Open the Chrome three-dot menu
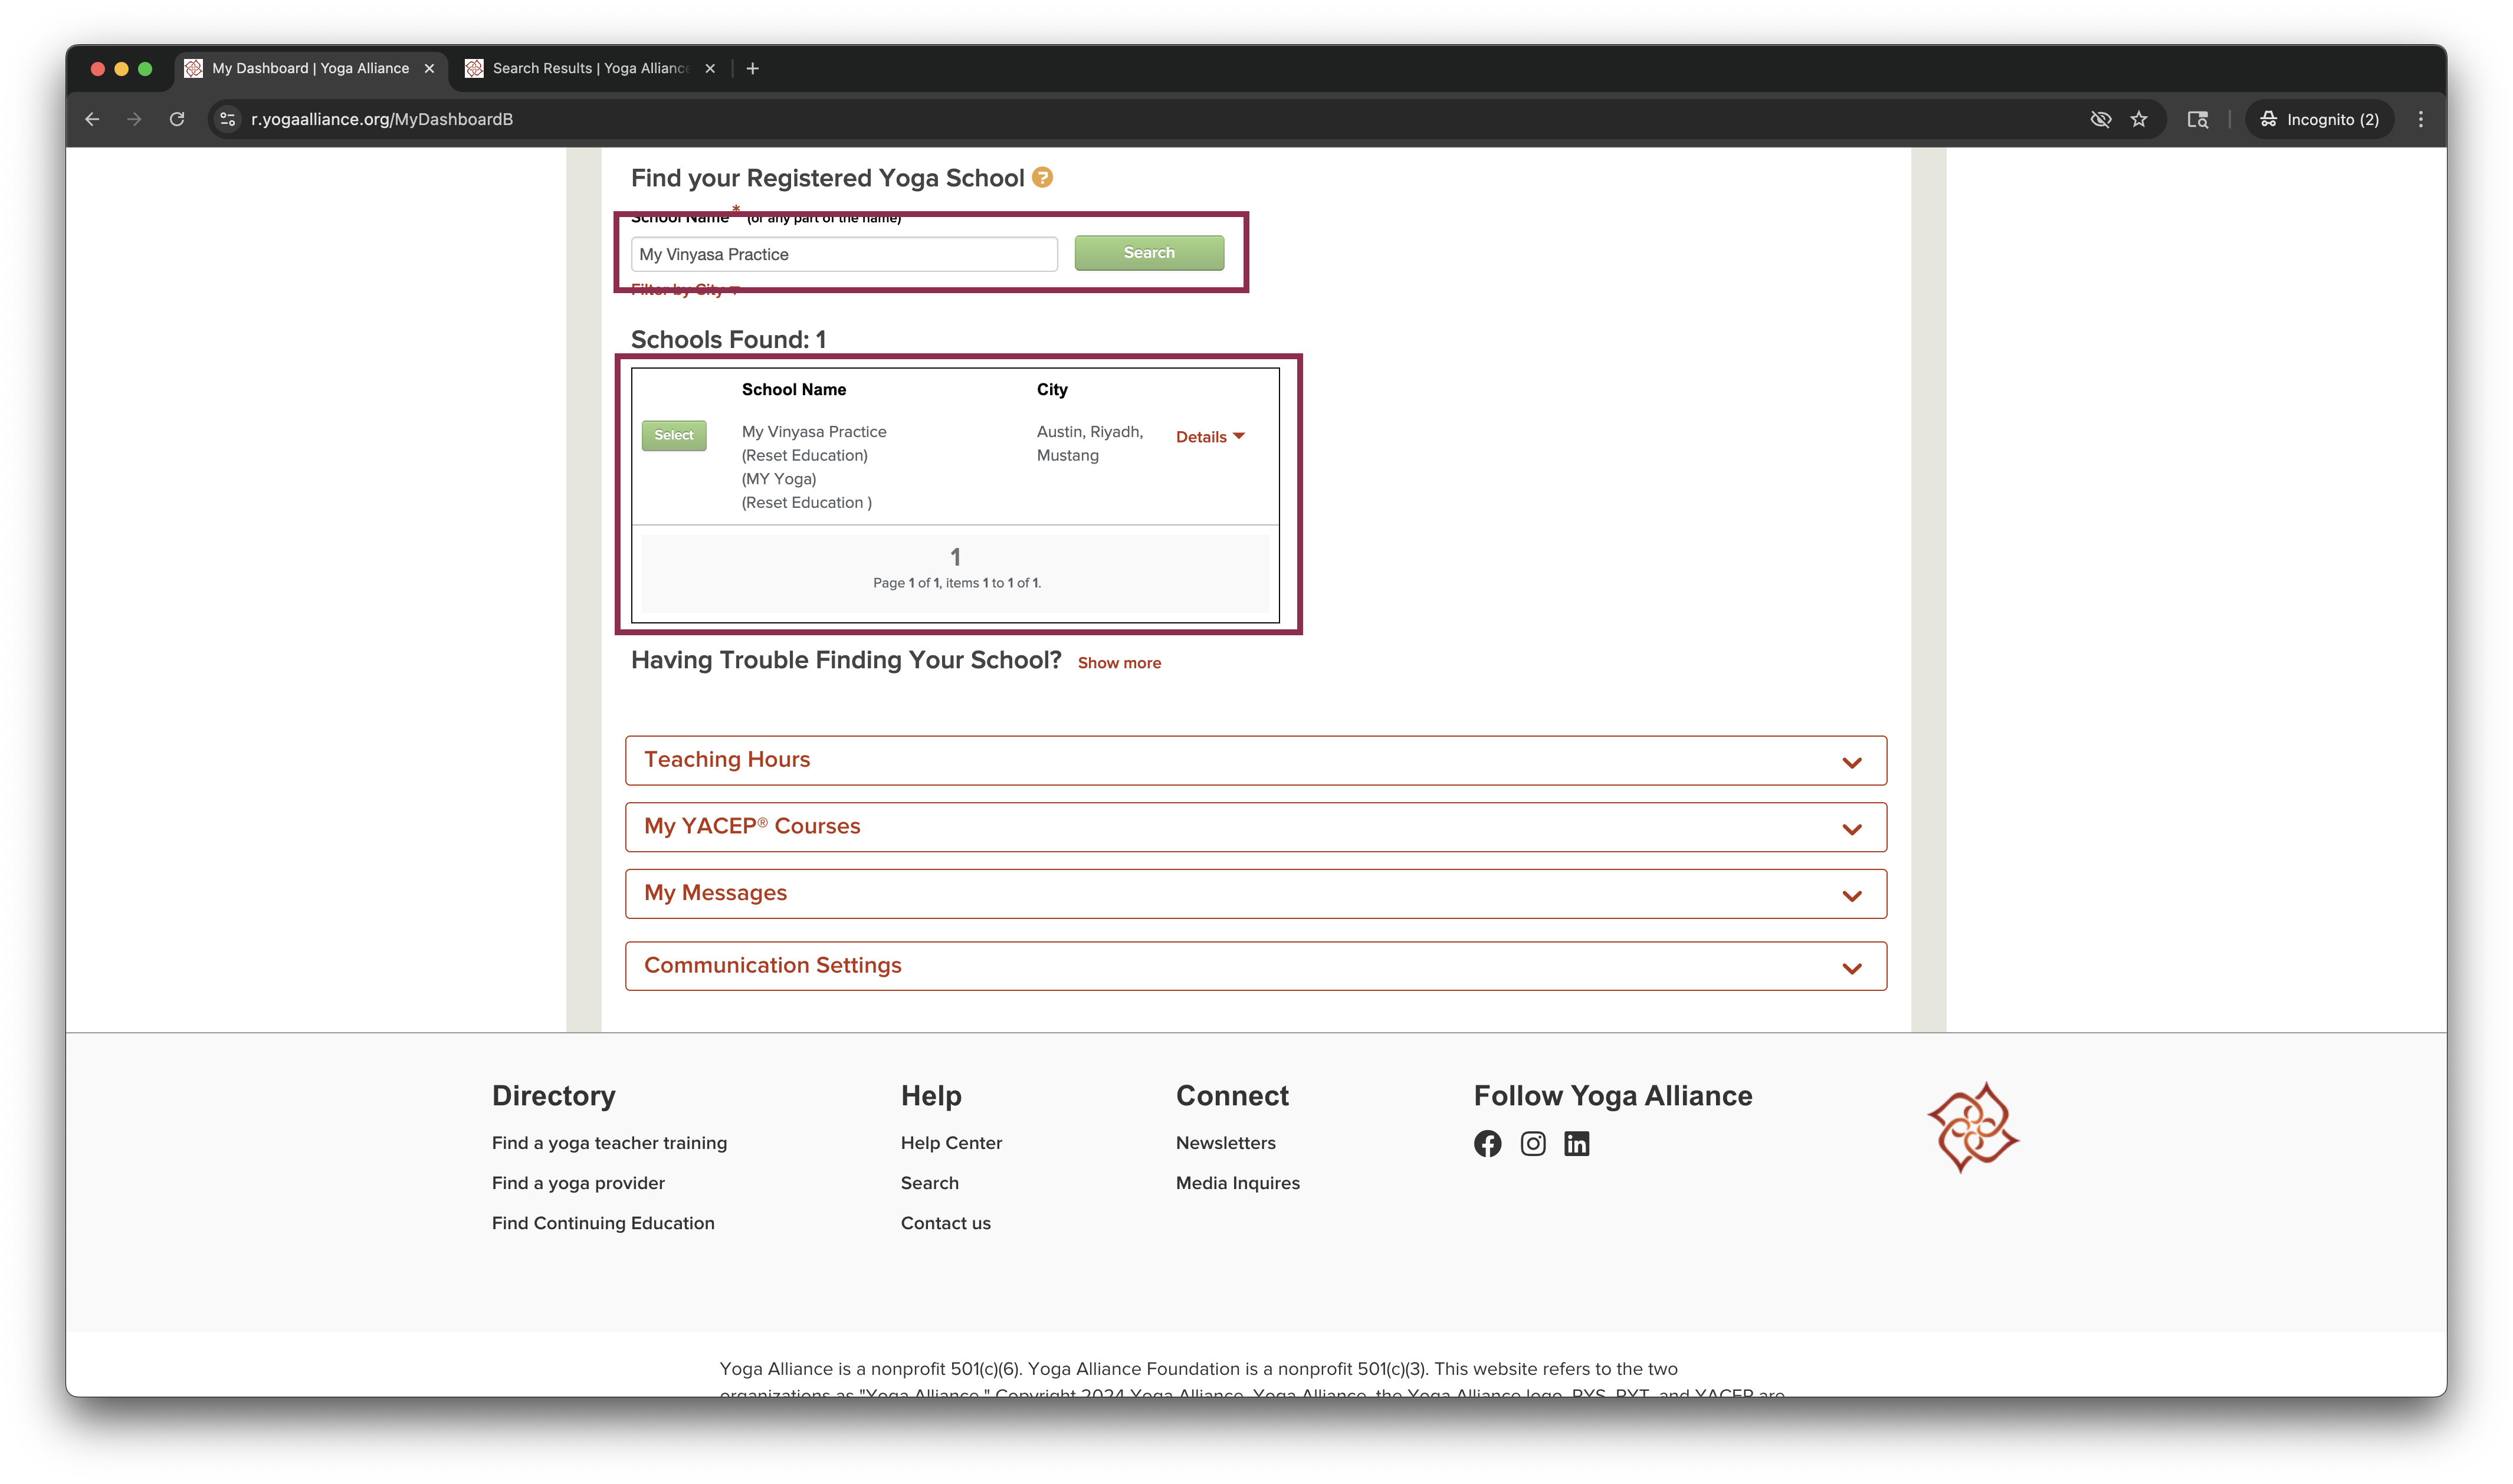Viewport: 2513px width, 1484px height. click(x=2420, y=119)
